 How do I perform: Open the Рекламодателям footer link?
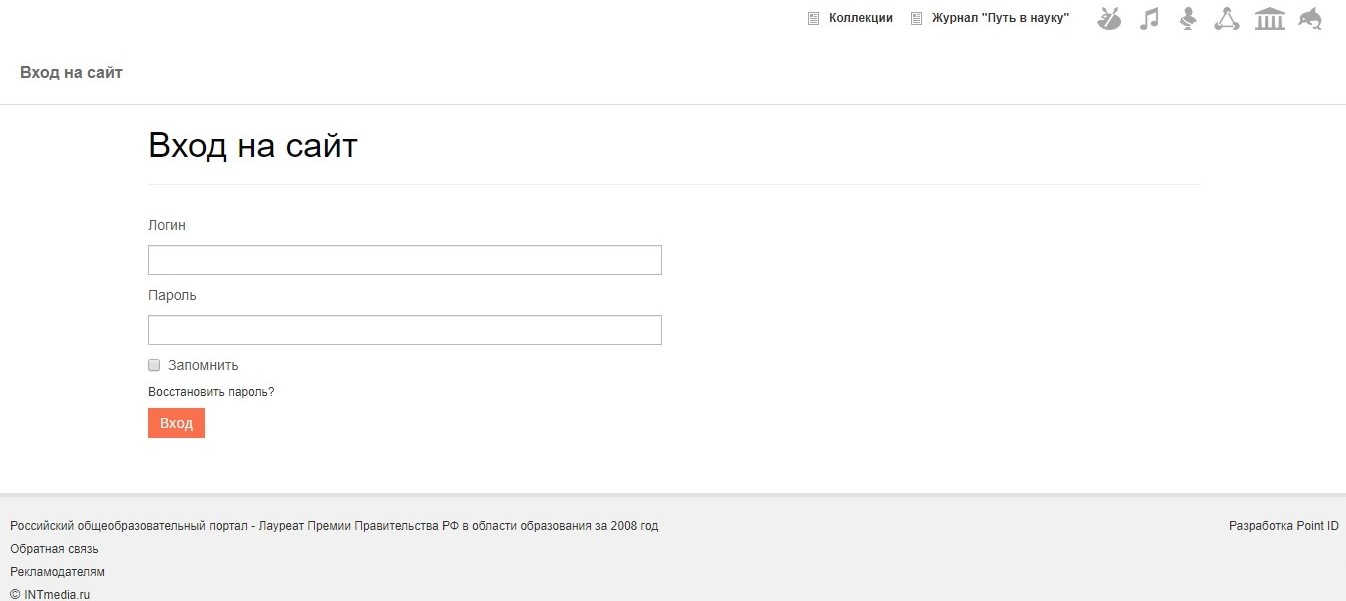[57, 572]
